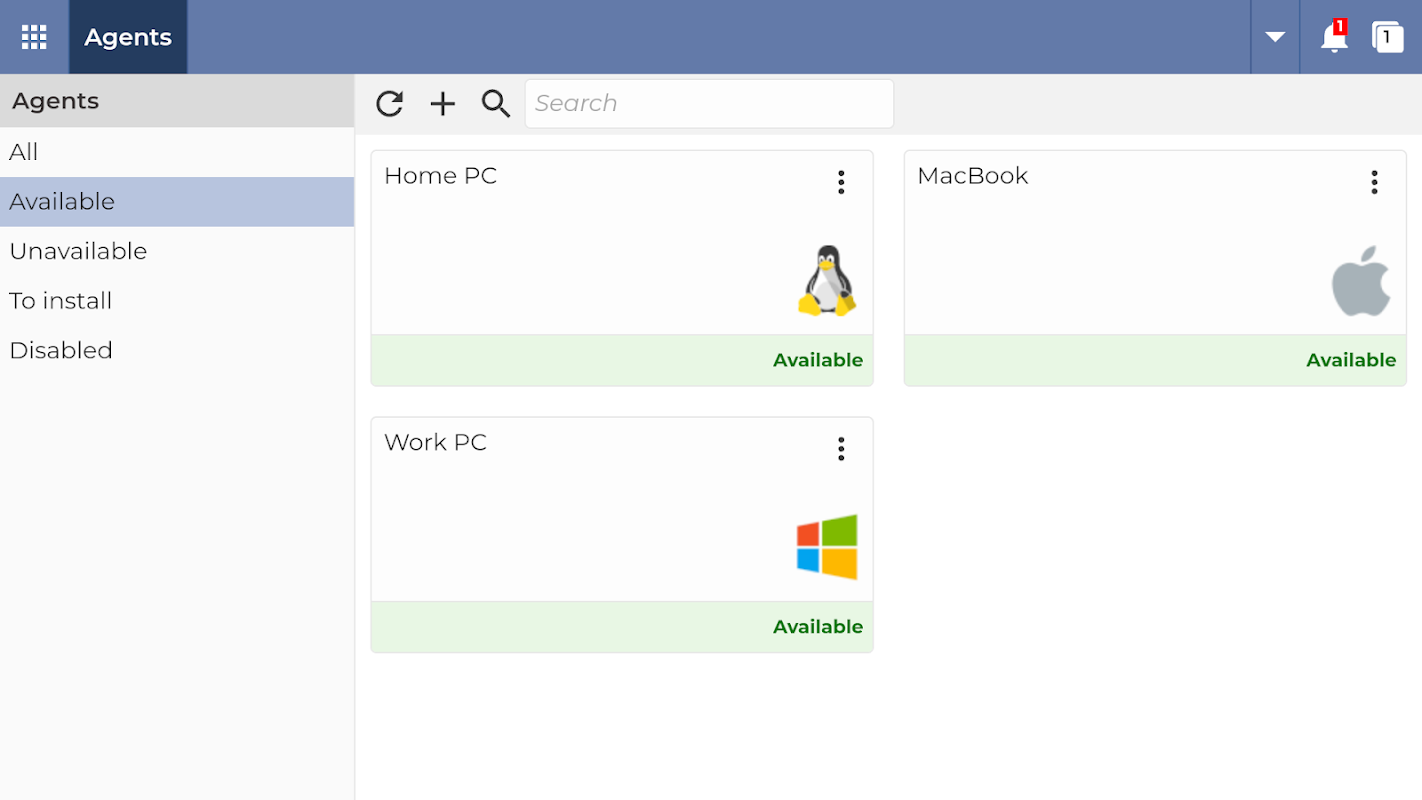Open Work PC three-dot options menu
Image resolution: width=1422 pixels, height=800 pixels.
coord(841,449)
